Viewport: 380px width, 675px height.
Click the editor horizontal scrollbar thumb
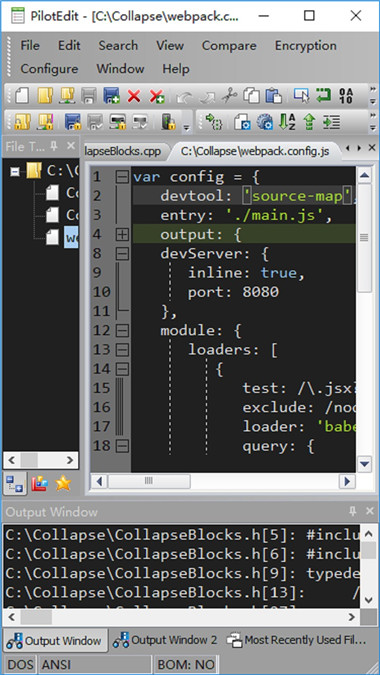point(148,481)
